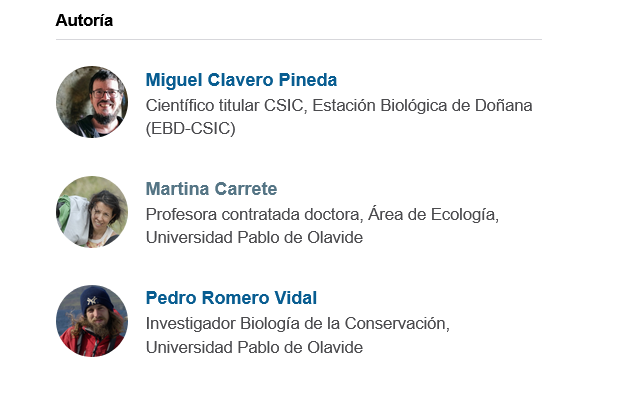Image resolution: width=624 pixels, height=399 pixels.
Task: Click the white bag in Martina's photo
Action: point(76,219)
